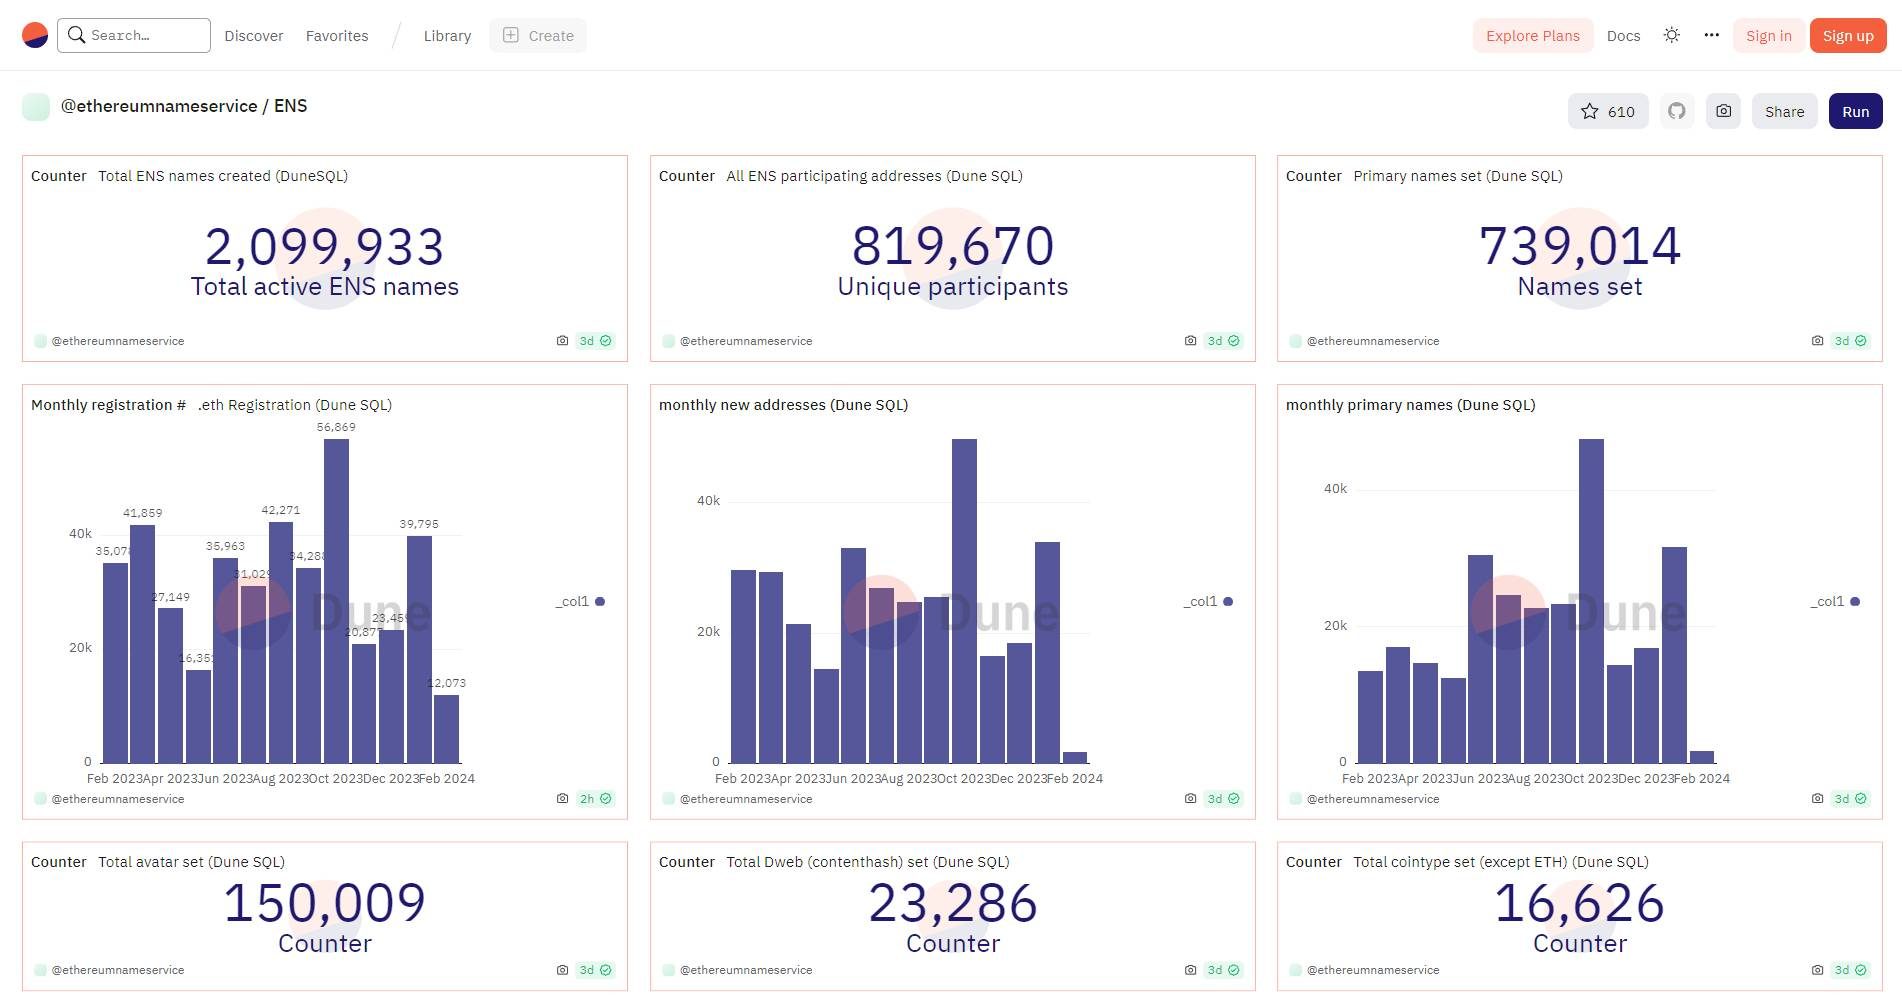Click camera icon on Names set card
1902x1003 pixels.
(x=1817, y=341)
